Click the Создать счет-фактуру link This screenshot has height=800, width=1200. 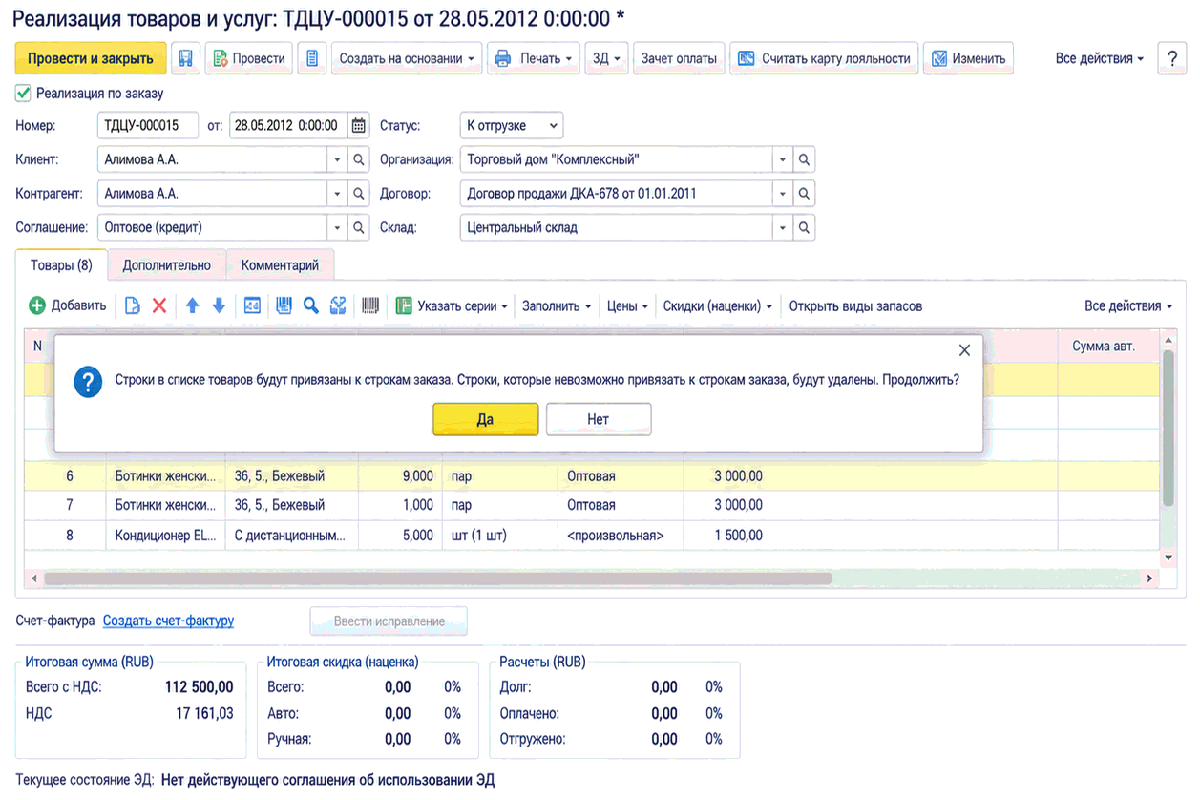(168, 620)
